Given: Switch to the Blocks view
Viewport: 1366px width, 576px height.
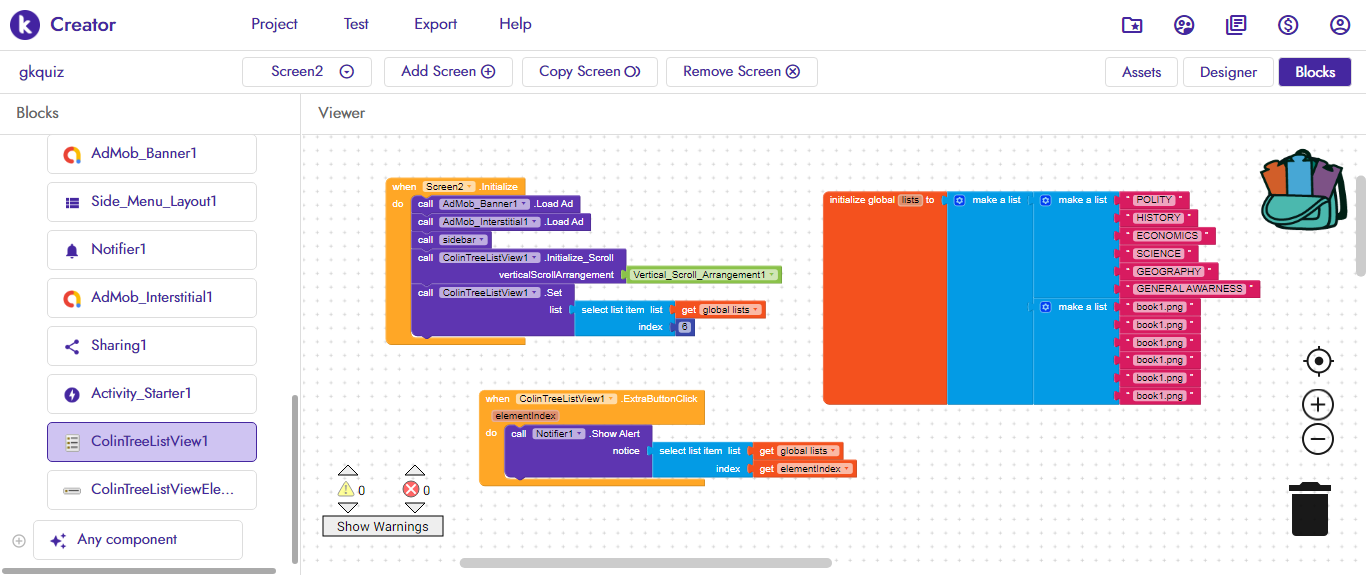Looking at the screenshot, I should [1315, 72].
